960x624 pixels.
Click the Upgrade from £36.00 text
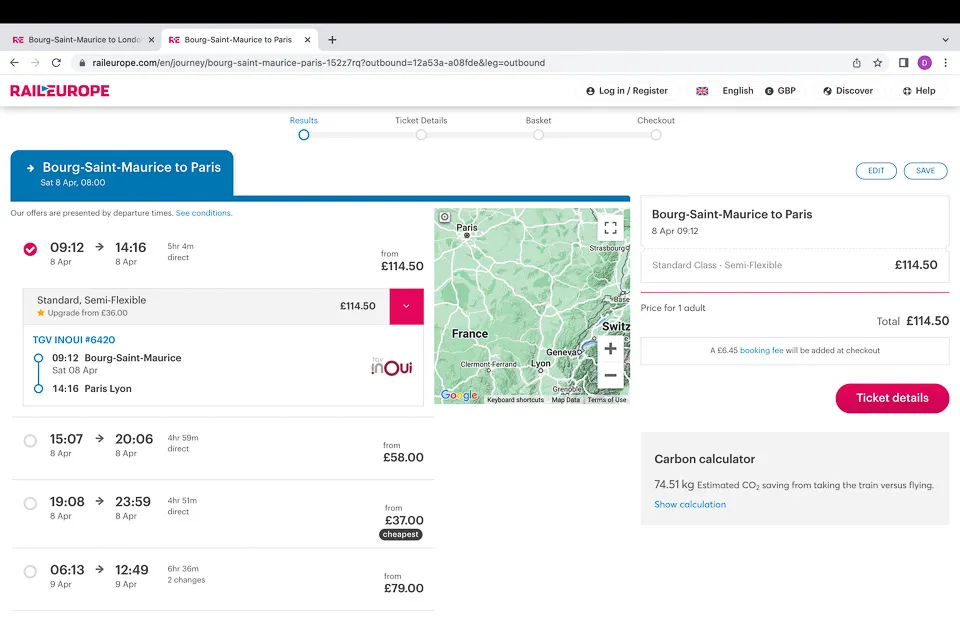click(x=88, y=313)
